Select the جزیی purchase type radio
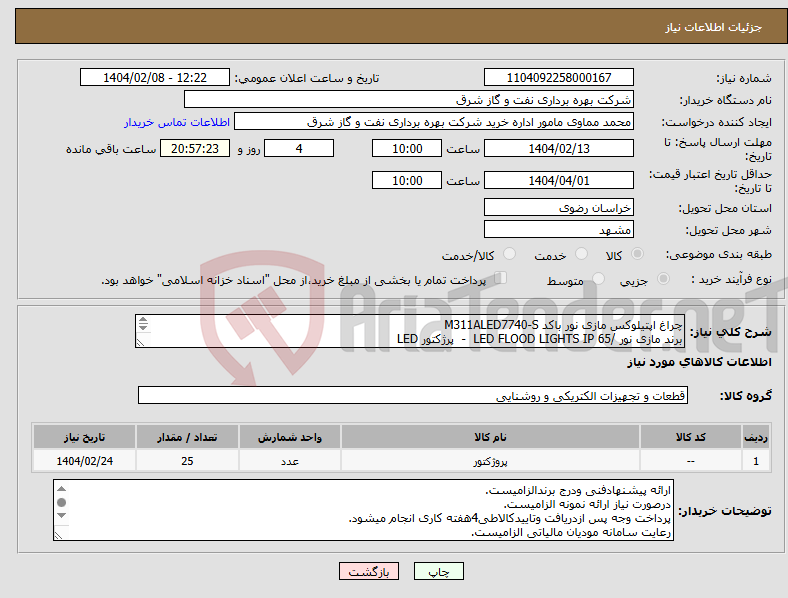Screen dimensions: 788x598 point(663,278)
